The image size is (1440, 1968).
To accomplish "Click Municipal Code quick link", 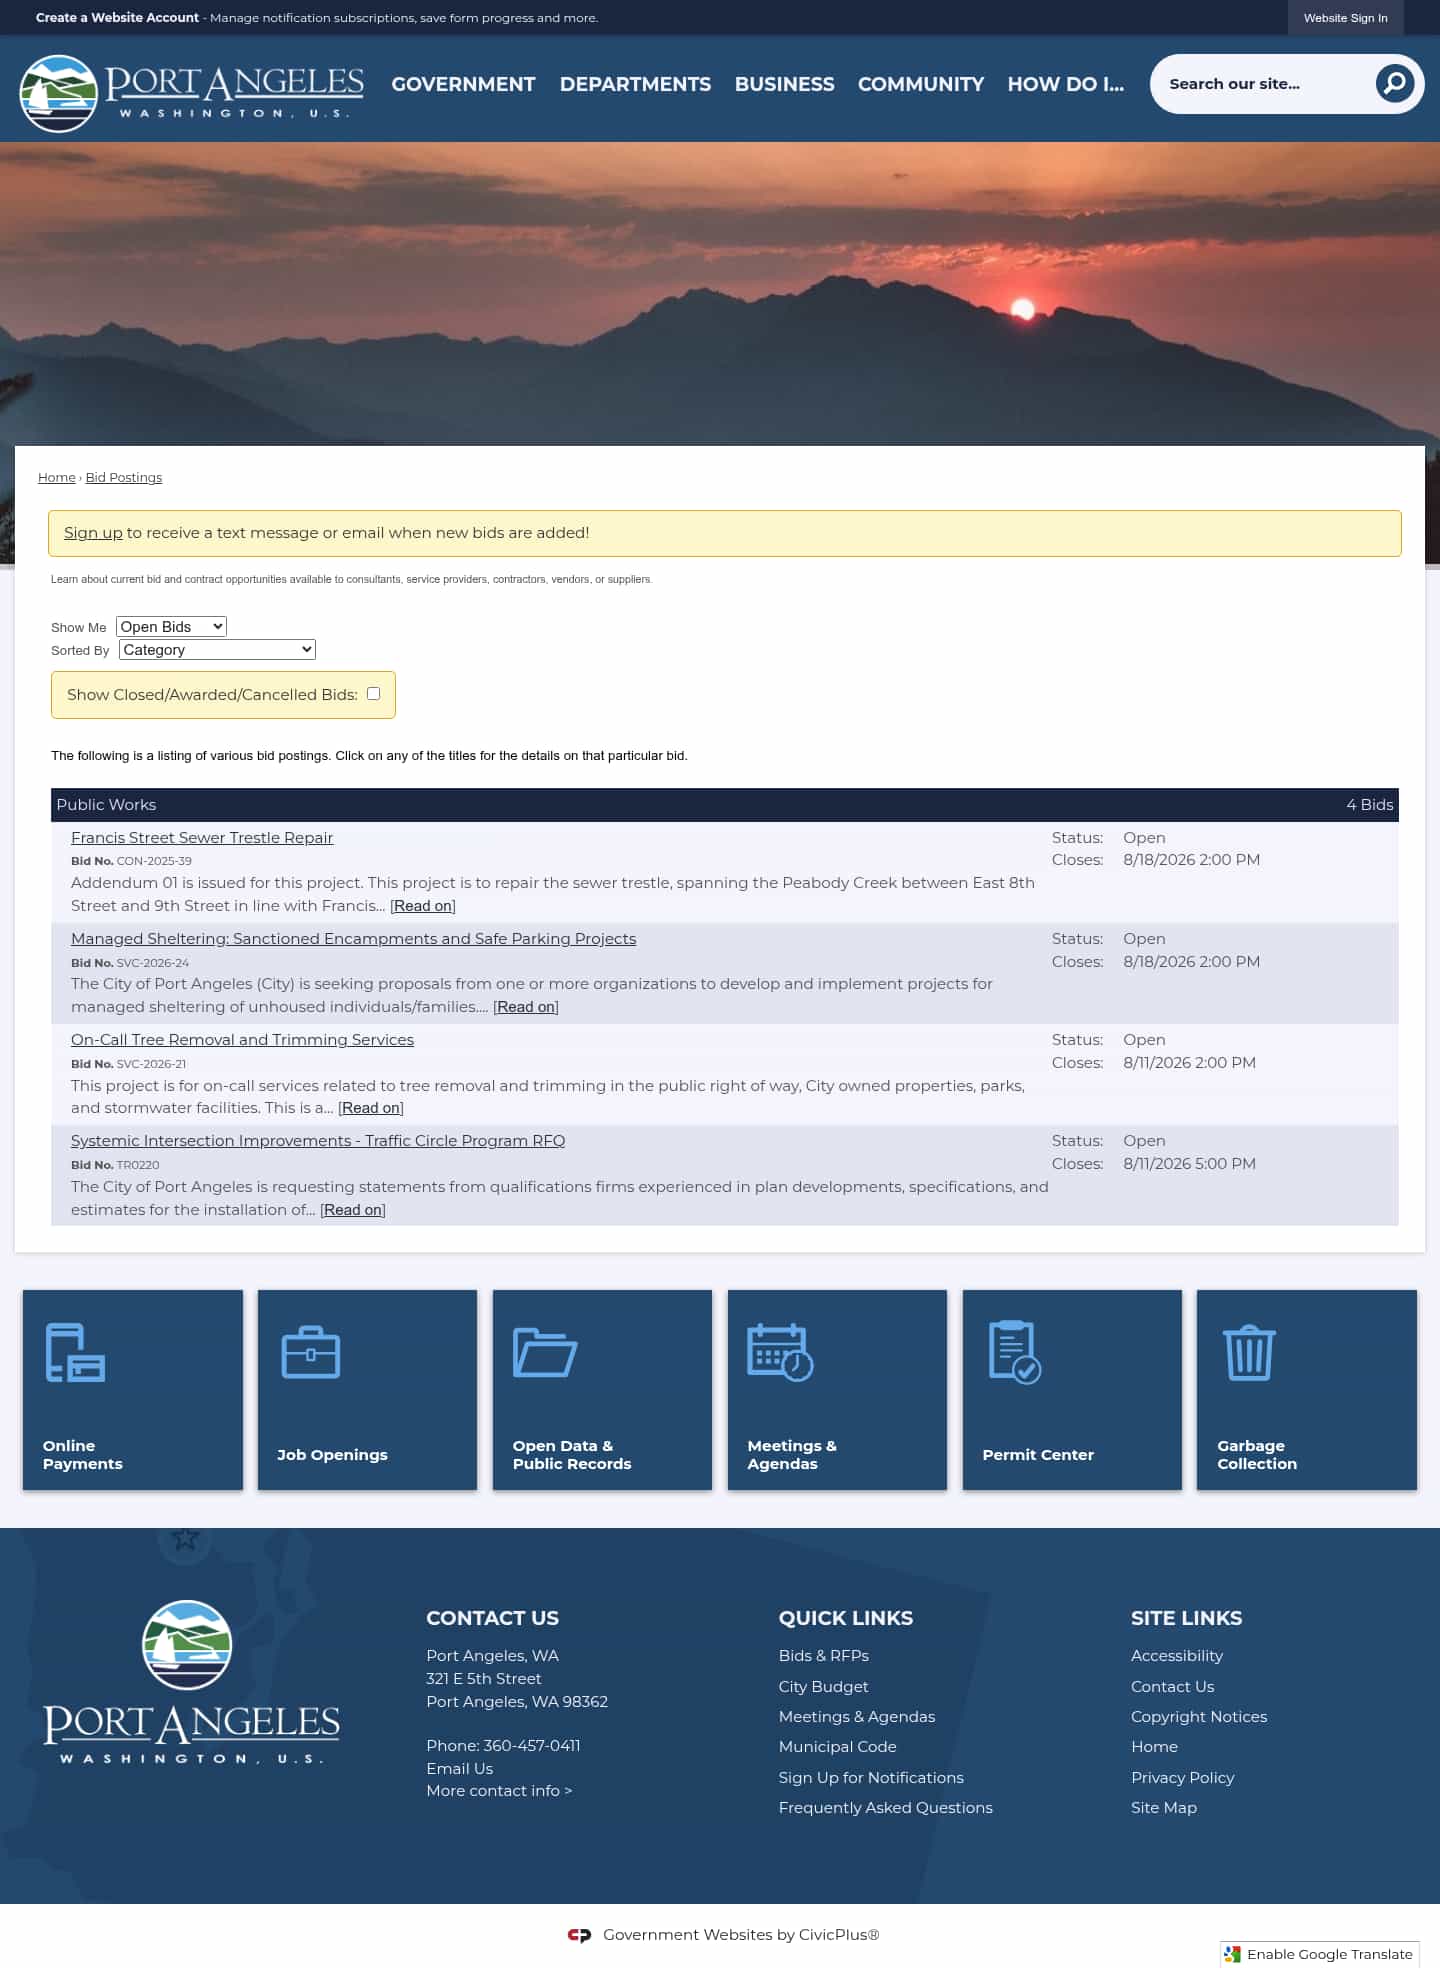I will [837, 1746].
